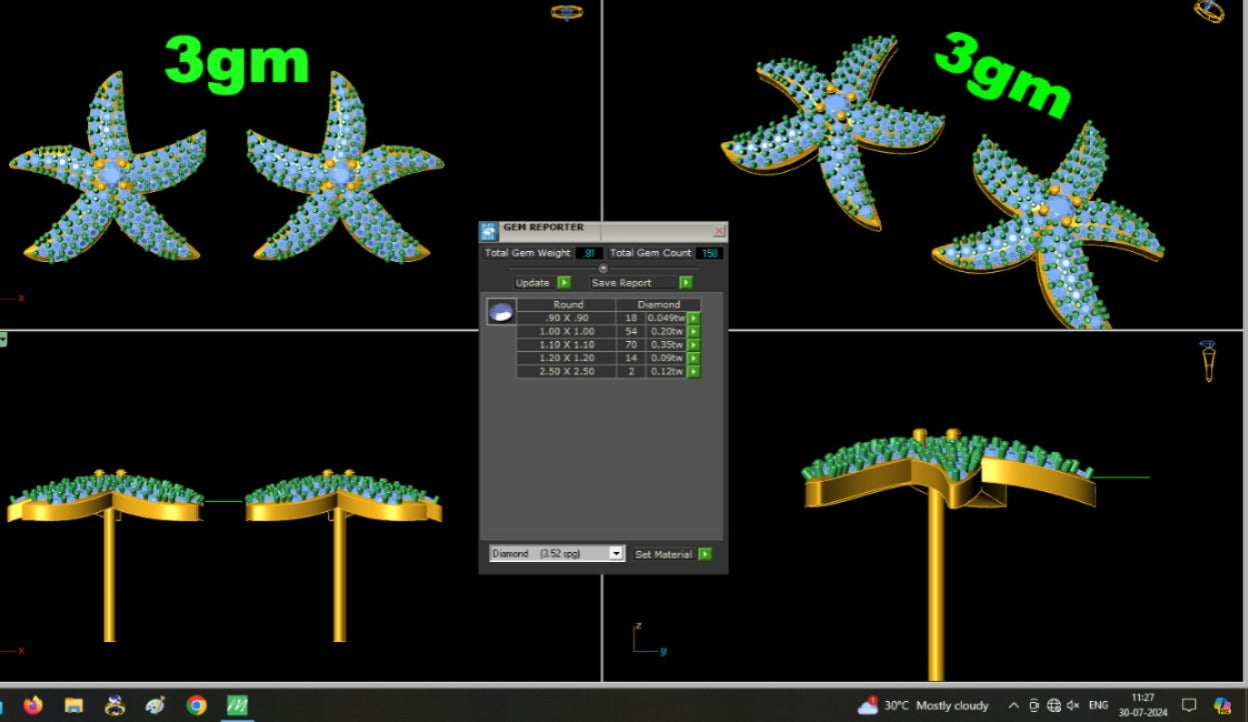The image size is (1248, 722).
Task: Click the Gem Reporter title icon
Action: (x=489, y=231)
